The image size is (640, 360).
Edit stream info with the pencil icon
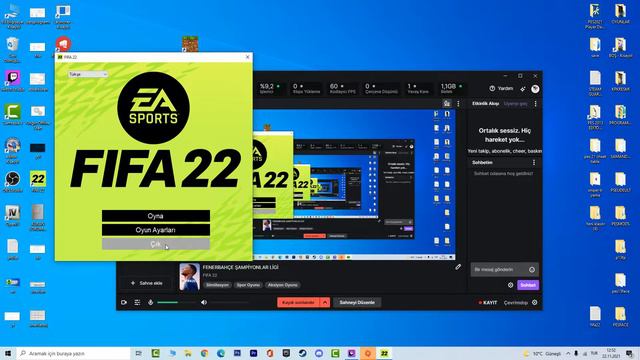pyautogui.click(x=458, y=267)
